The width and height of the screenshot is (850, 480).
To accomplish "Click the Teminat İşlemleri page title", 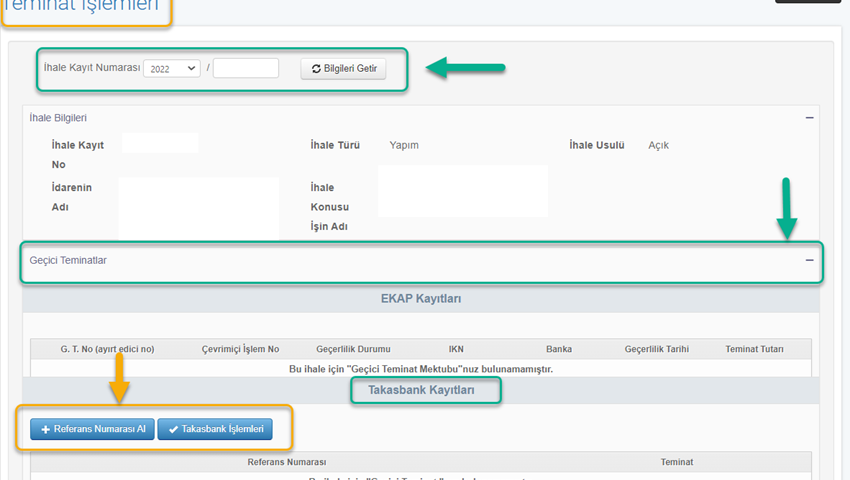I will pos(81,6).
